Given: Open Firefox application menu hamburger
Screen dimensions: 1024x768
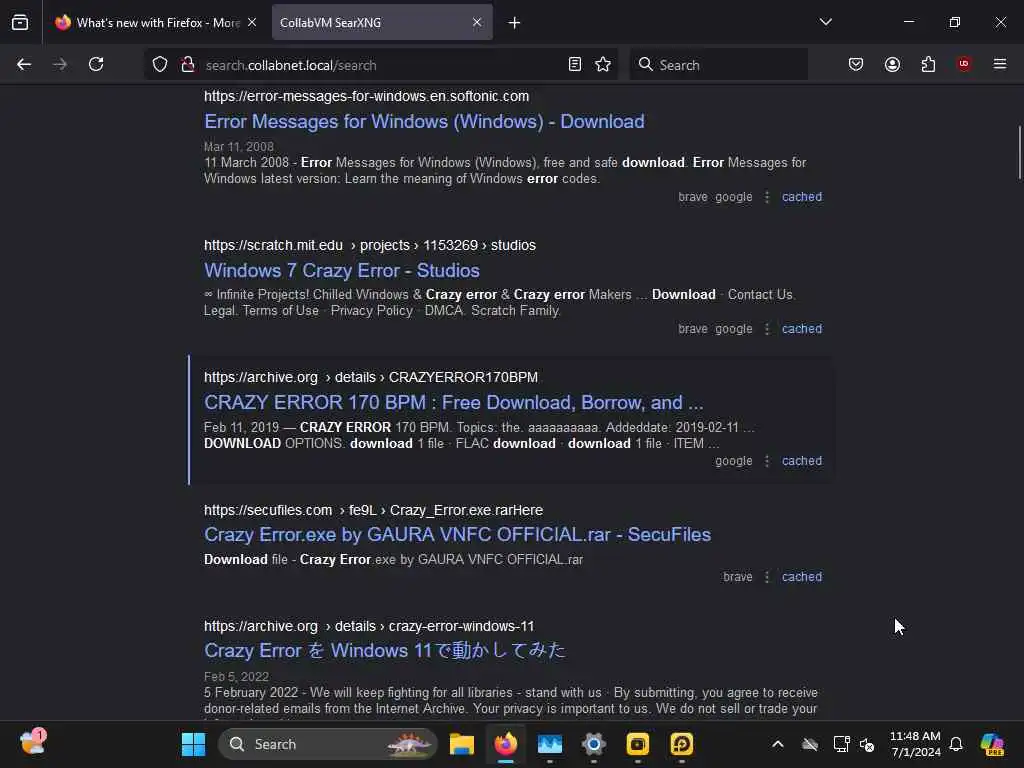Looking at the screenshot, I should coord(1000,64).
